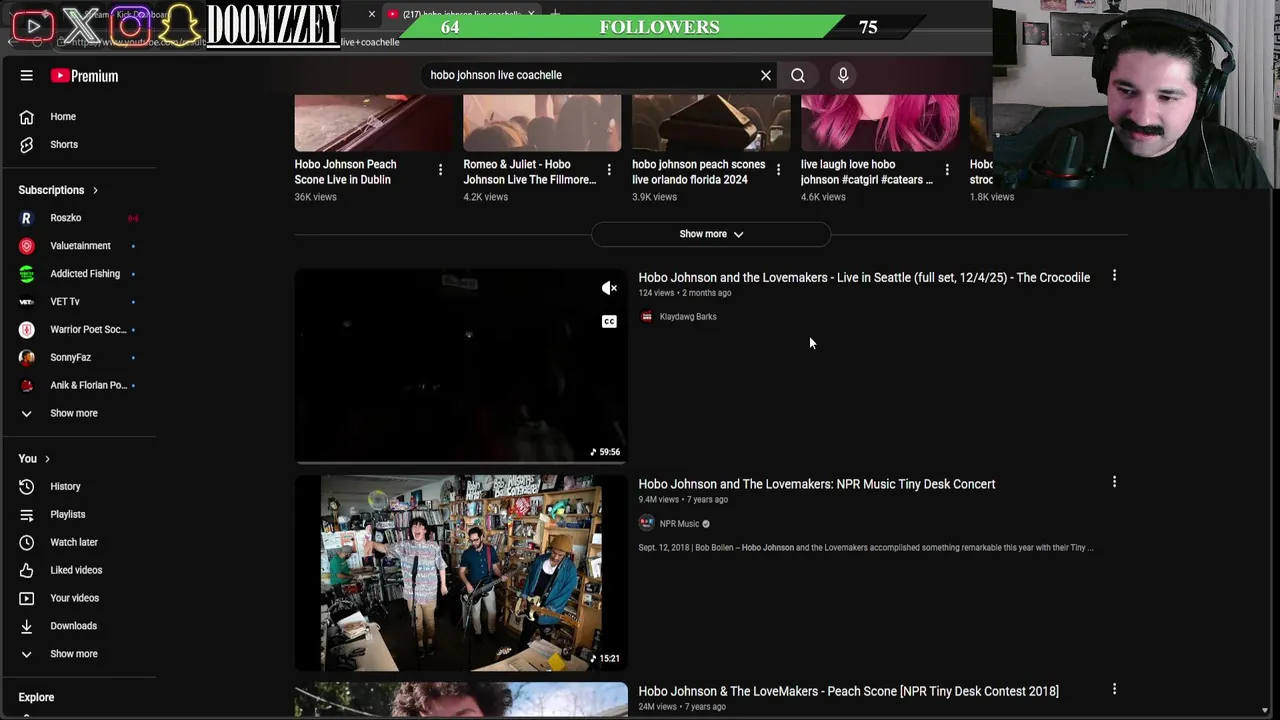Open options menu for Peach Scone Contest video
1280x720 pixels.
(1114, 689)
